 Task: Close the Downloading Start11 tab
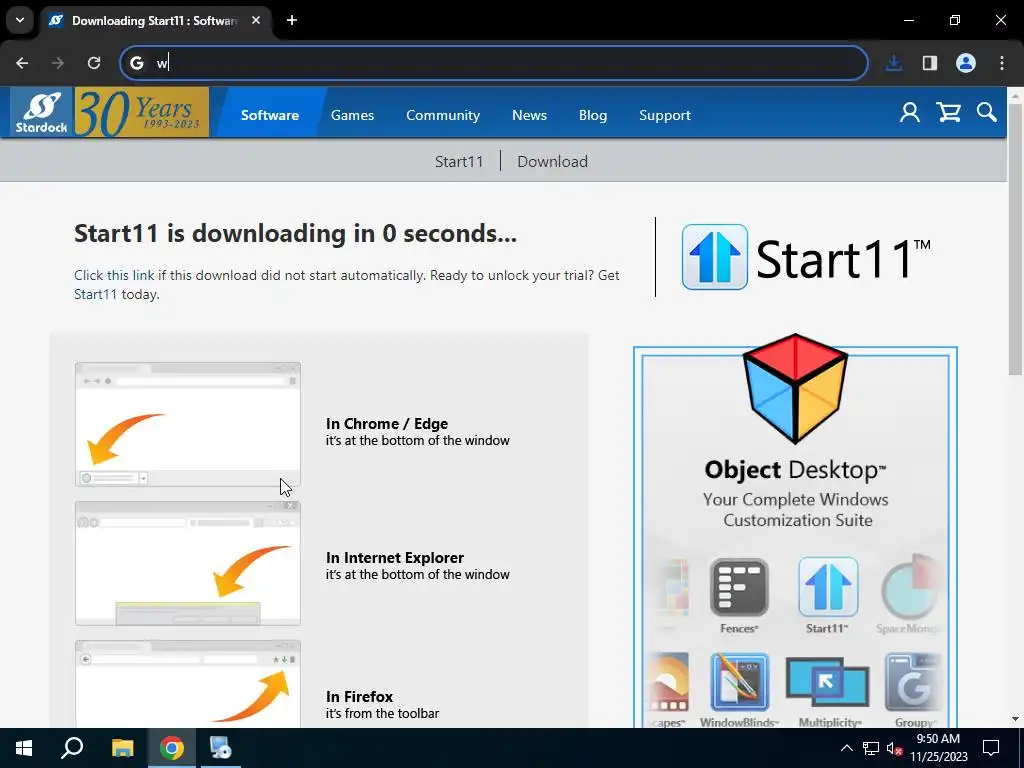click(256, 20)
